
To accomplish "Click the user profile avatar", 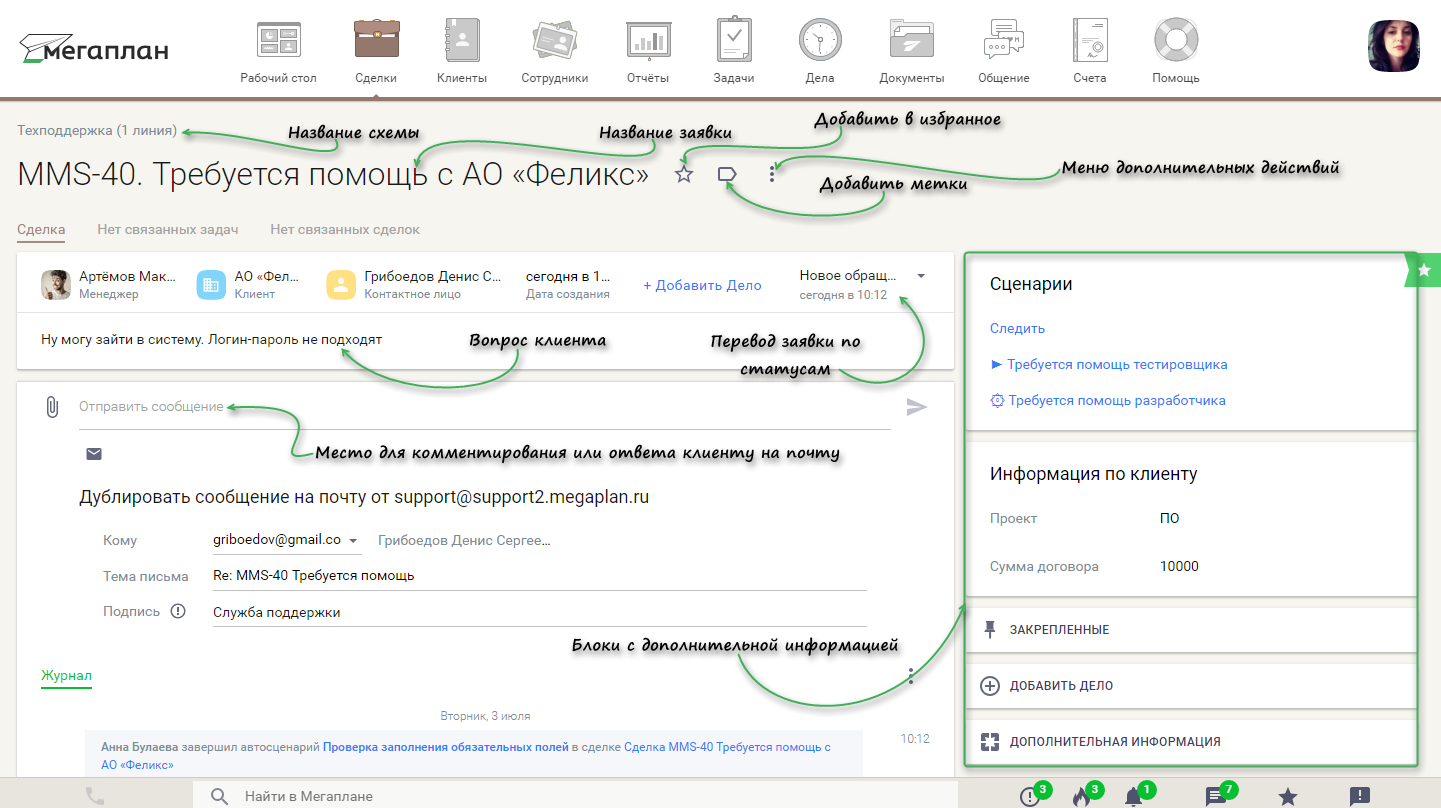I will tap(1394, 45).
